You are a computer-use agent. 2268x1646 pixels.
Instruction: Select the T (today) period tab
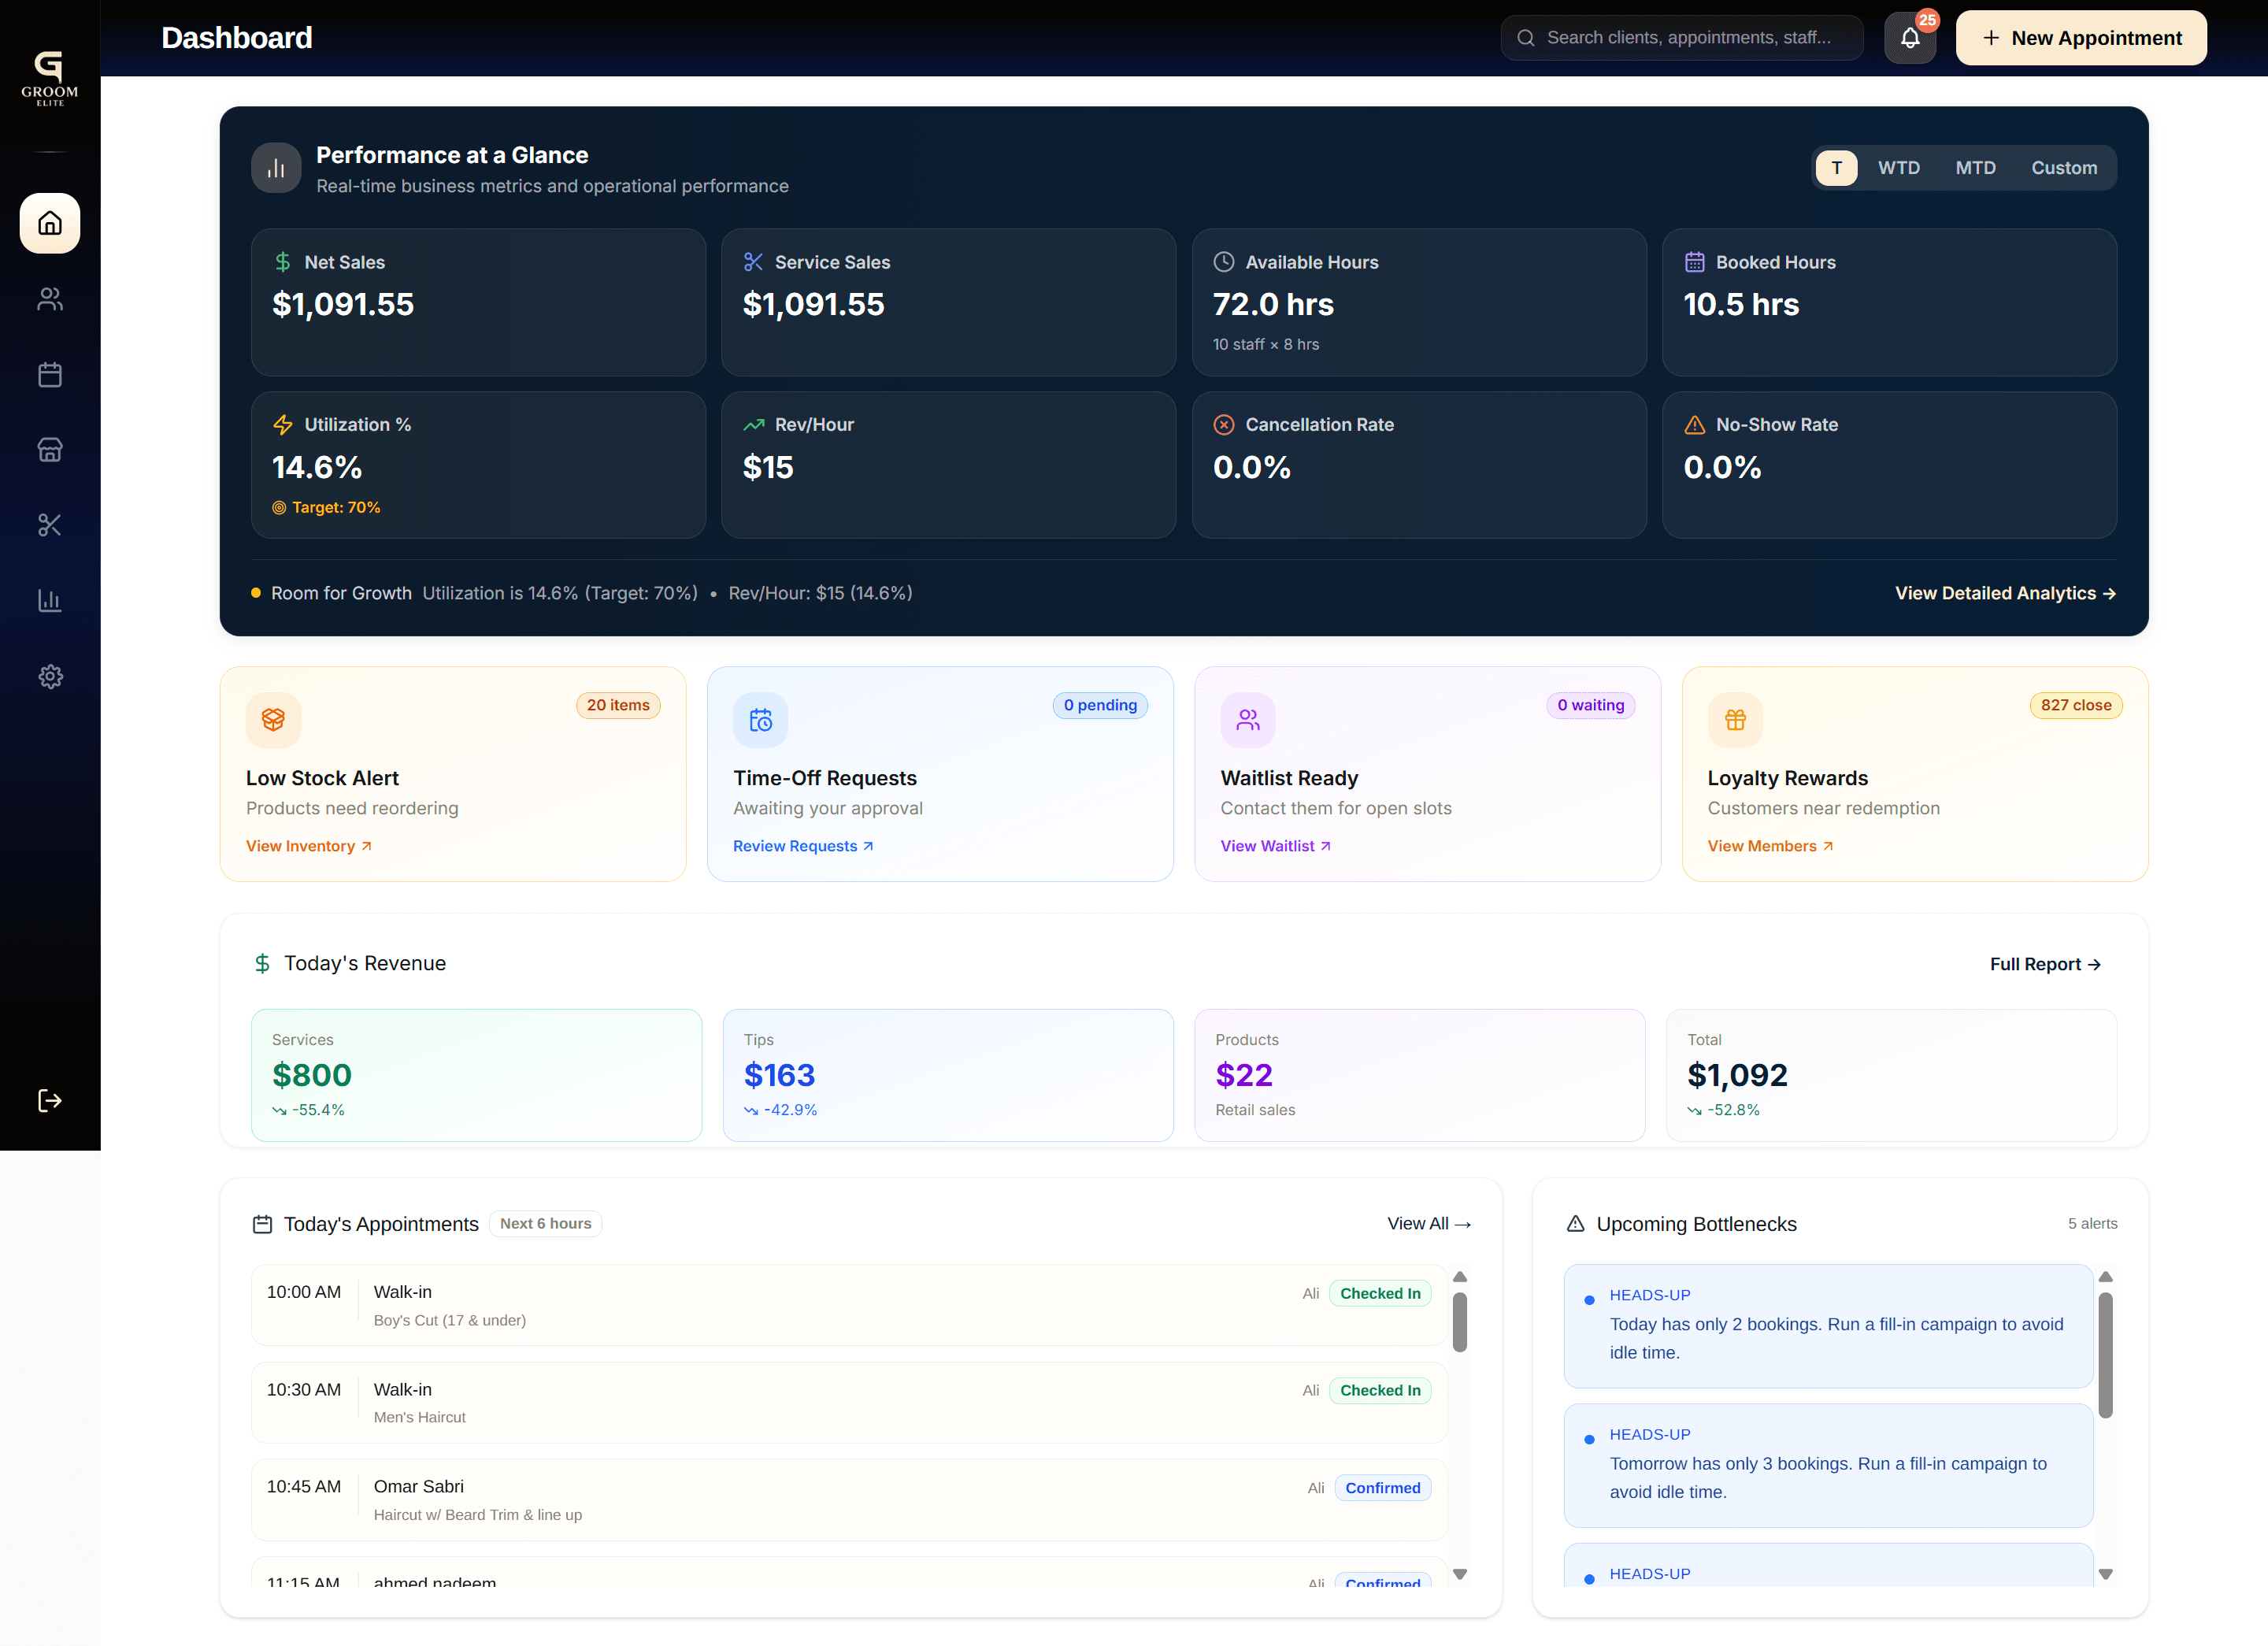[1837, 168]
